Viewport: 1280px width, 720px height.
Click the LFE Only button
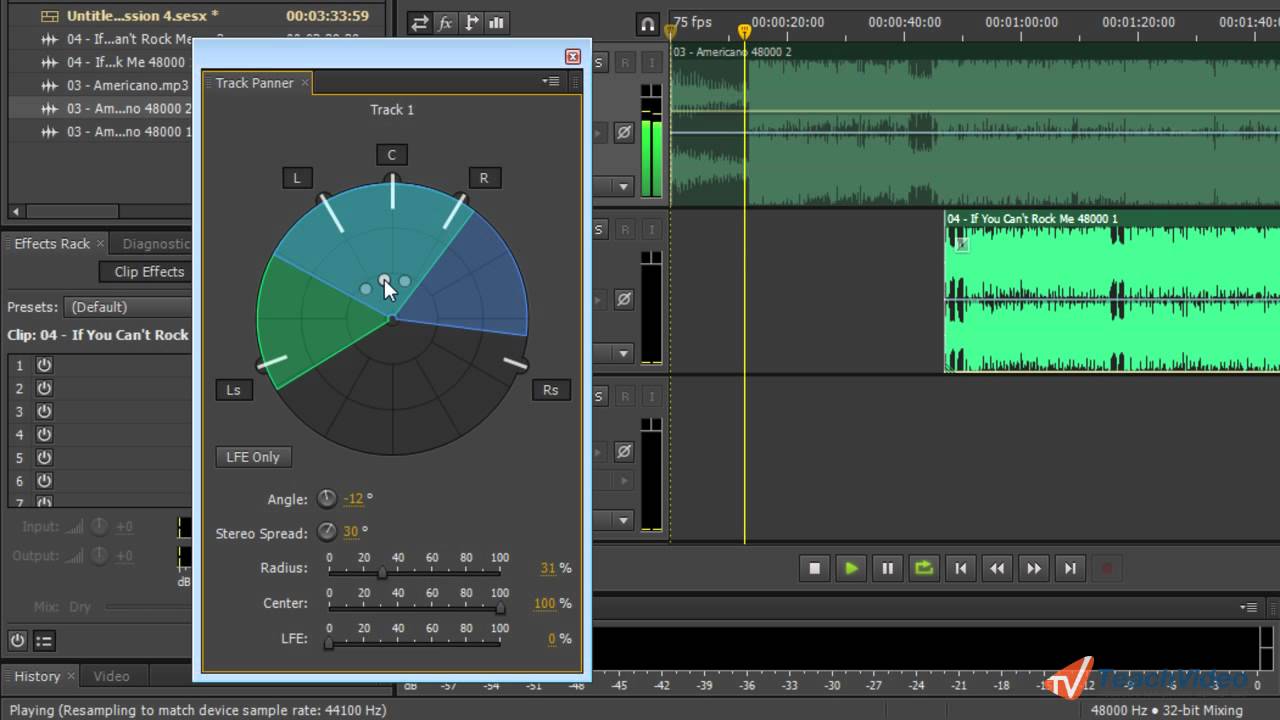(x=253, y=456)
